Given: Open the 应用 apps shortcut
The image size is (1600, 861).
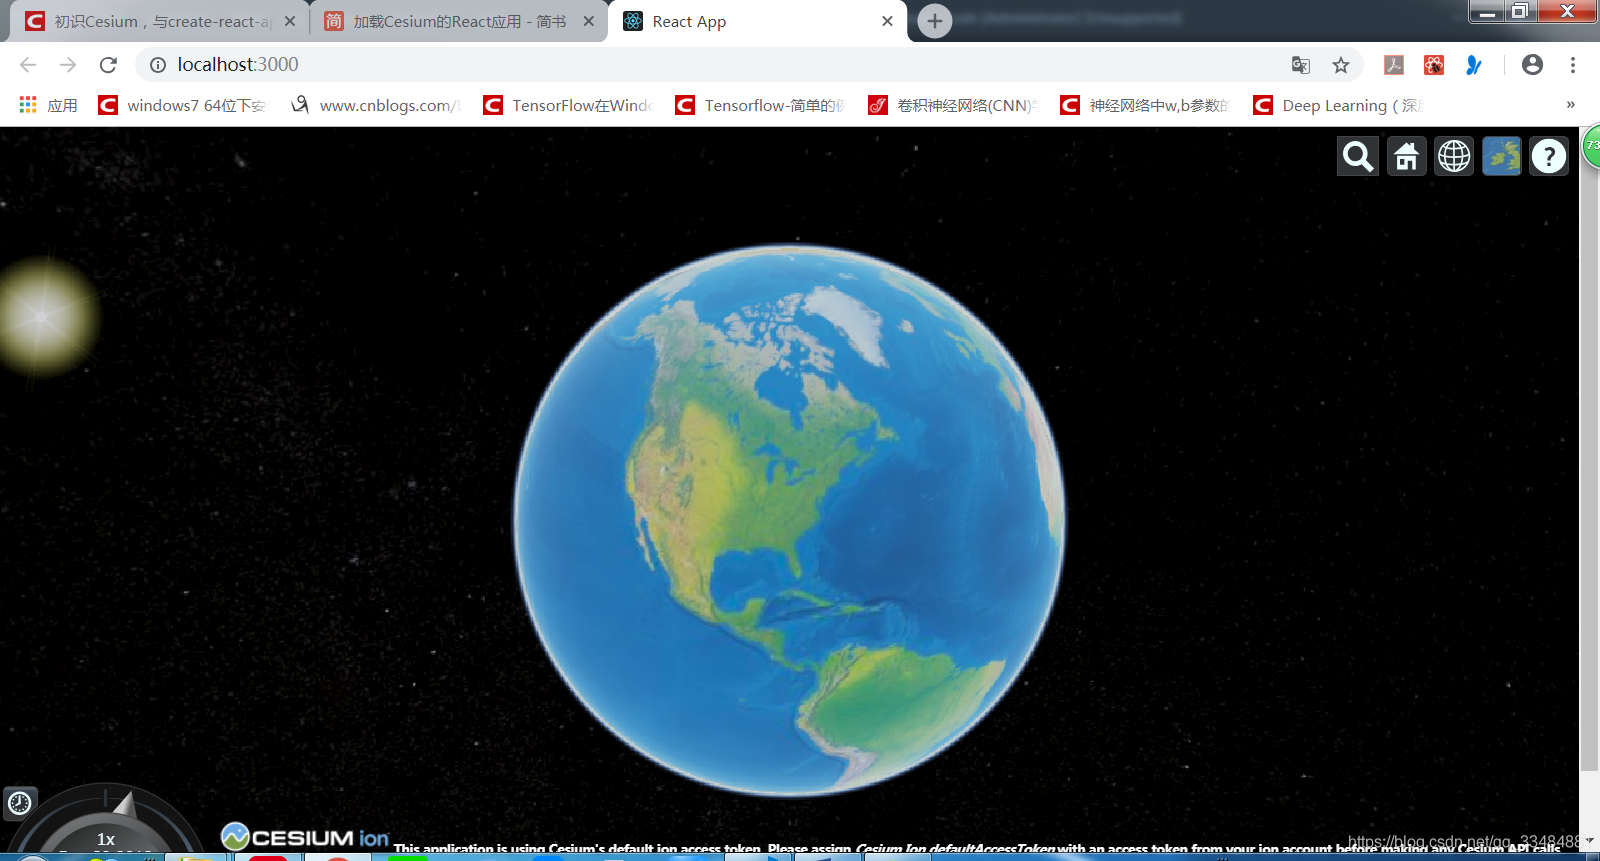Looking at the screenshot, I should pos(48,105).
